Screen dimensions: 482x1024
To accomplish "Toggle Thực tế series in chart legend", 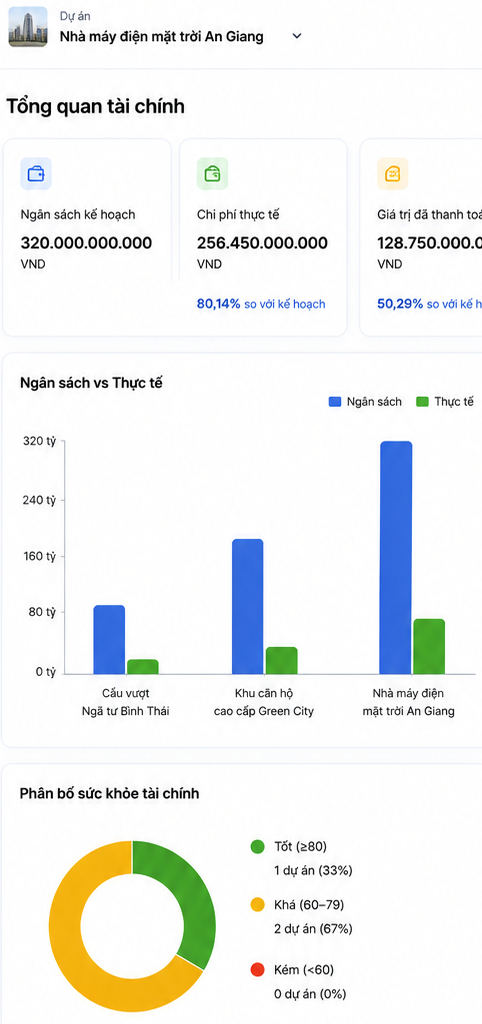I will click(x=445, y=402).
